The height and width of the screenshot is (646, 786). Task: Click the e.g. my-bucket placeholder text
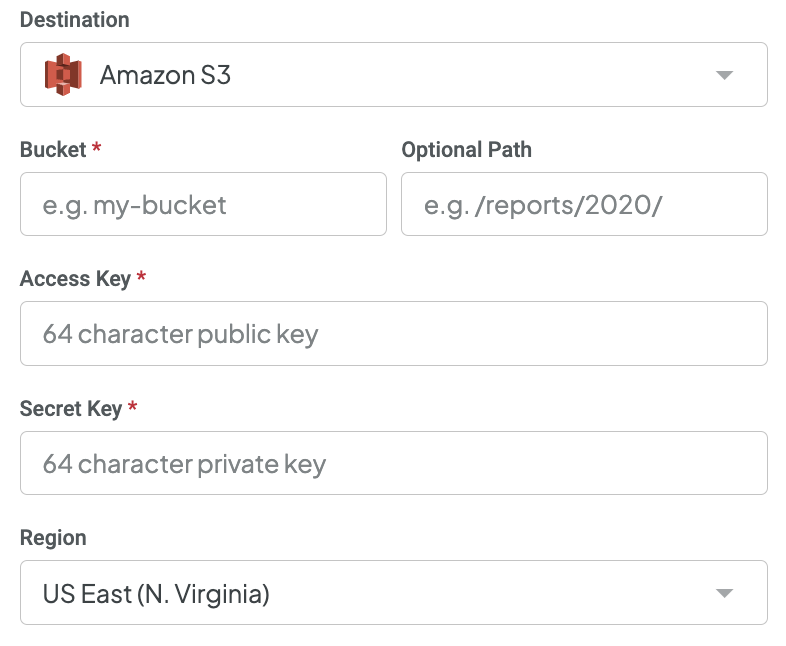pos(134,205)
